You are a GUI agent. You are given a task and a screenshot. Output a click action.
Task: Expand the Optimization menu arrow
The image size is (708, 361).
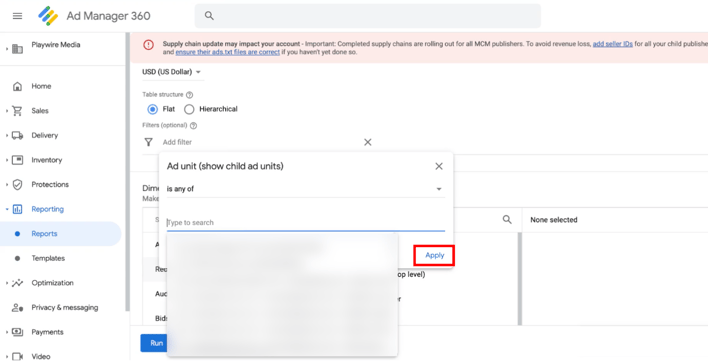point(7,283)
